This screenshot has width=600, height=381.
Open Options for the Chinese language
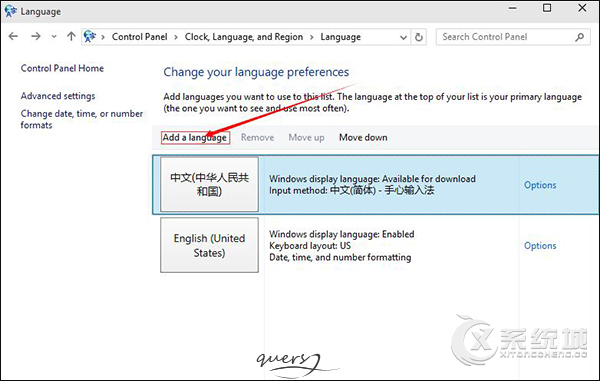(x=540, y=185)
